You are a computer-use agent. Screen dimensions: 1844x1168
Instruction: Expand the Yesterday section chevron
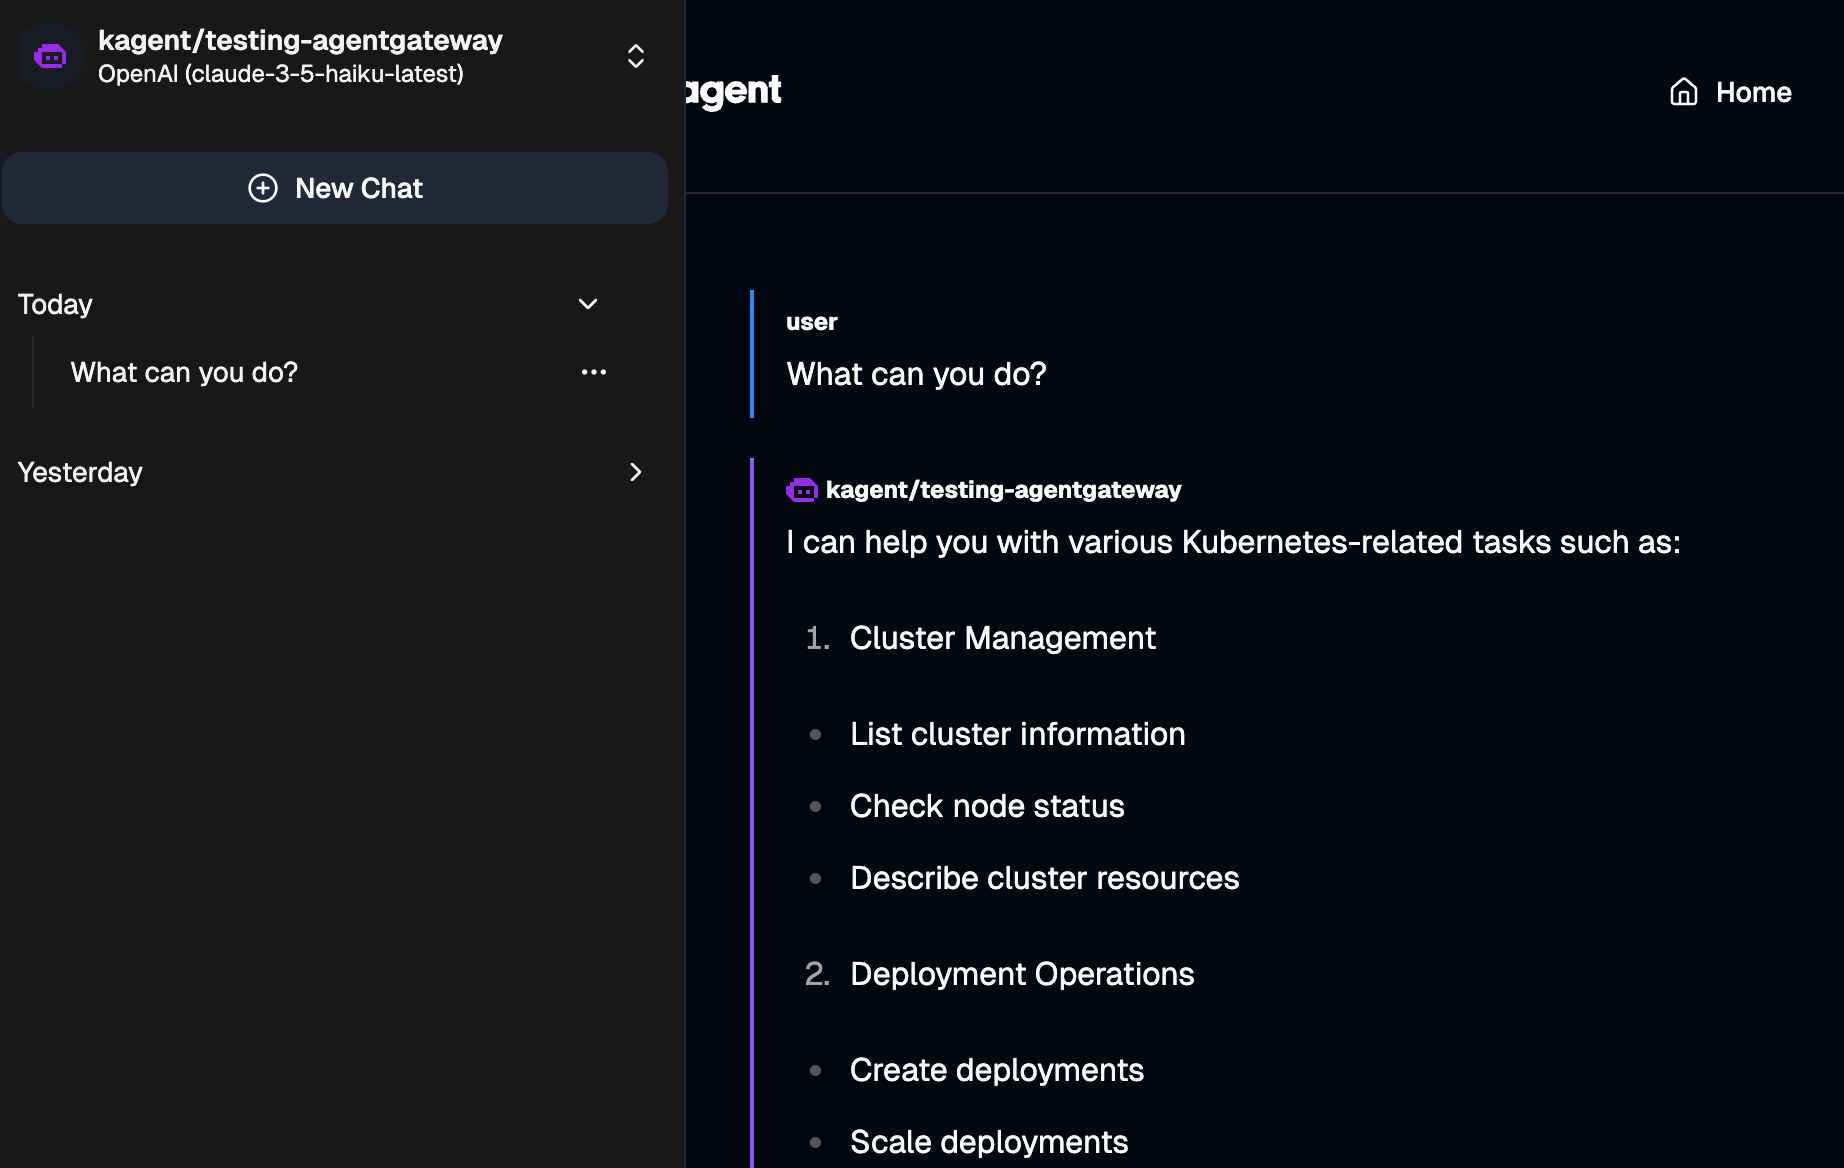click(x=635, y=472)
